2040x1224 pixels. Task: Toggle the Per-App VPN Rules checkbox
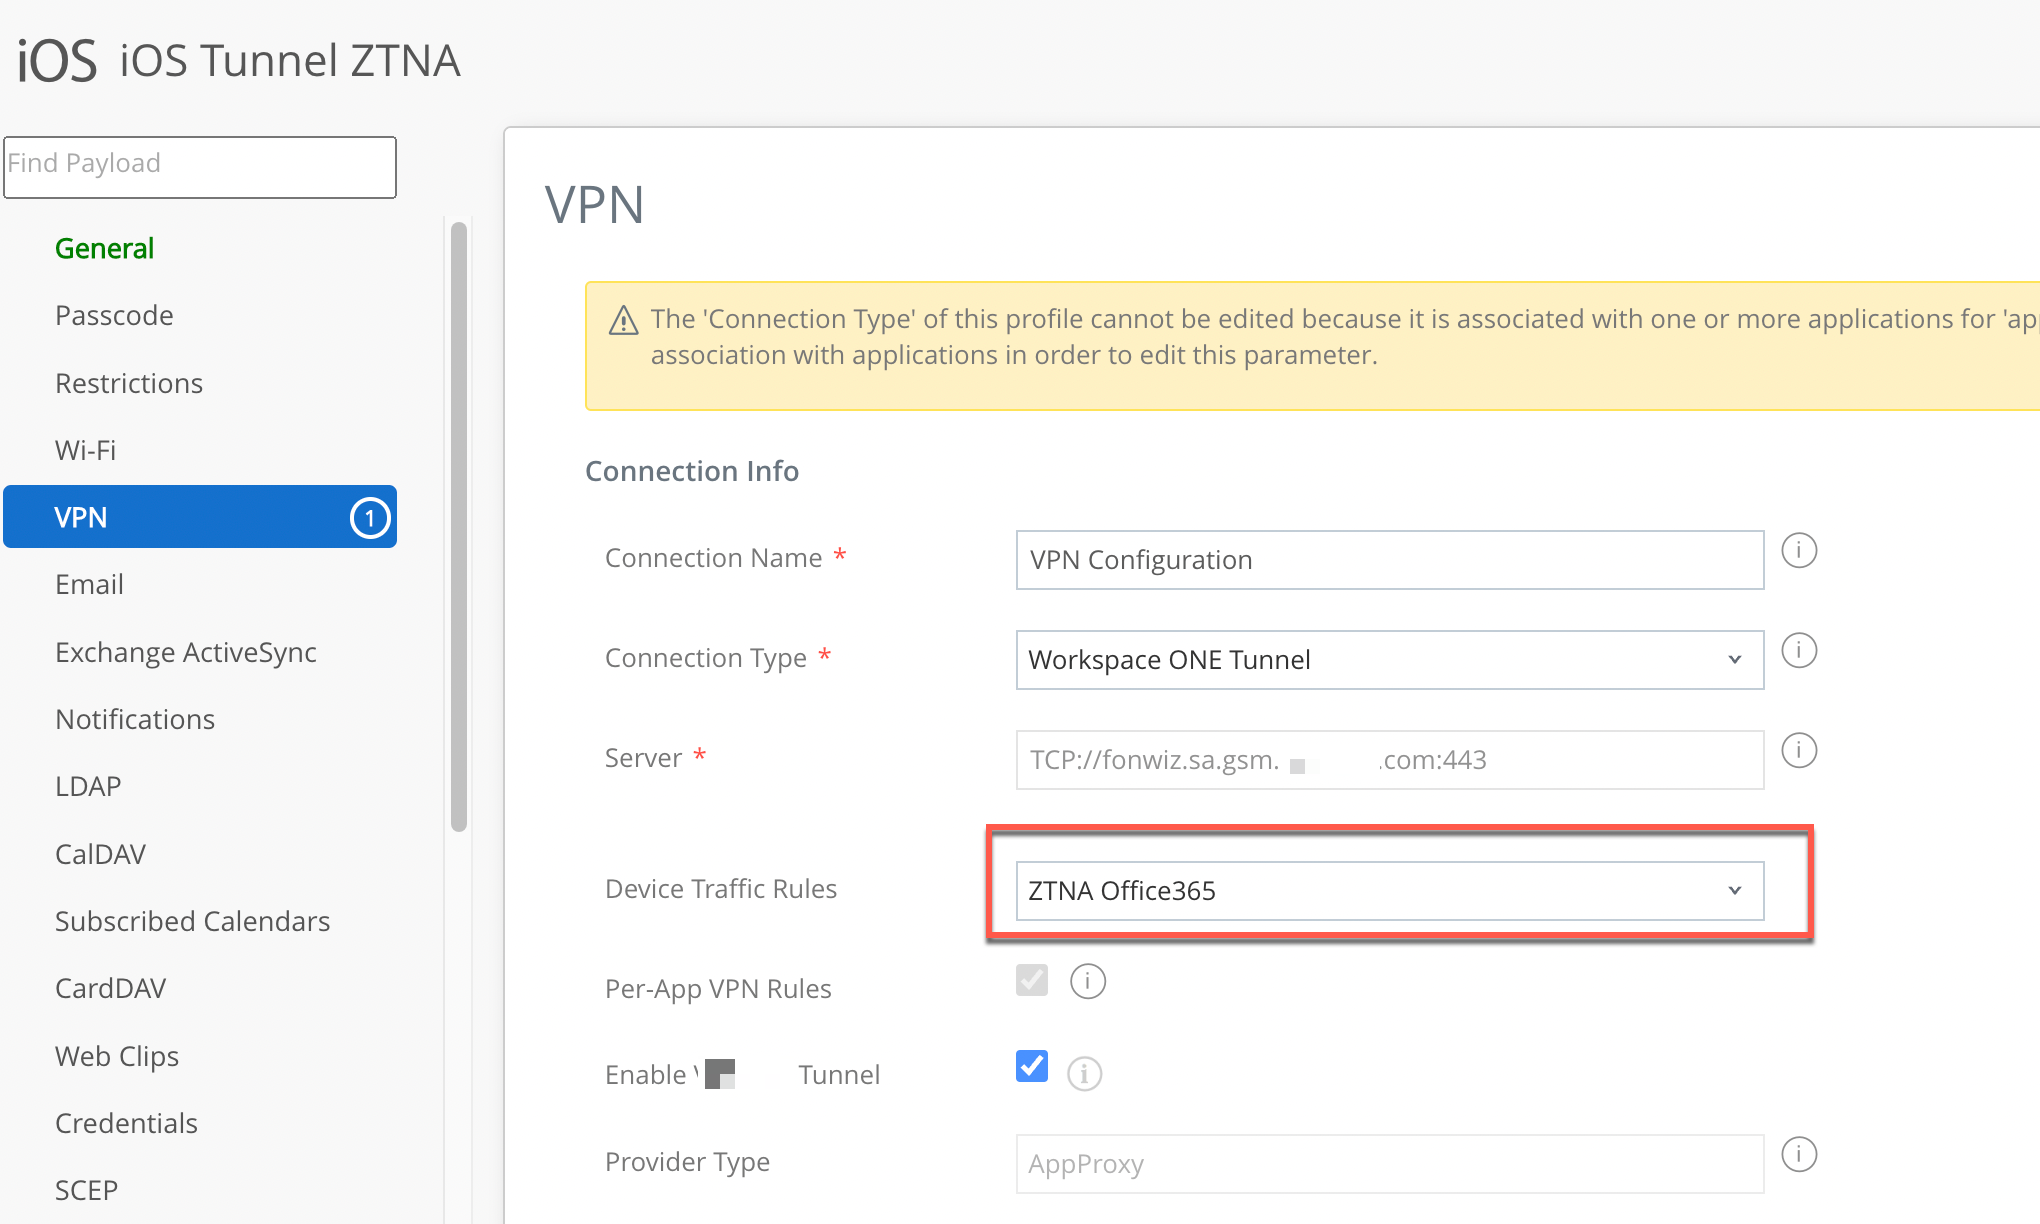1031,980
